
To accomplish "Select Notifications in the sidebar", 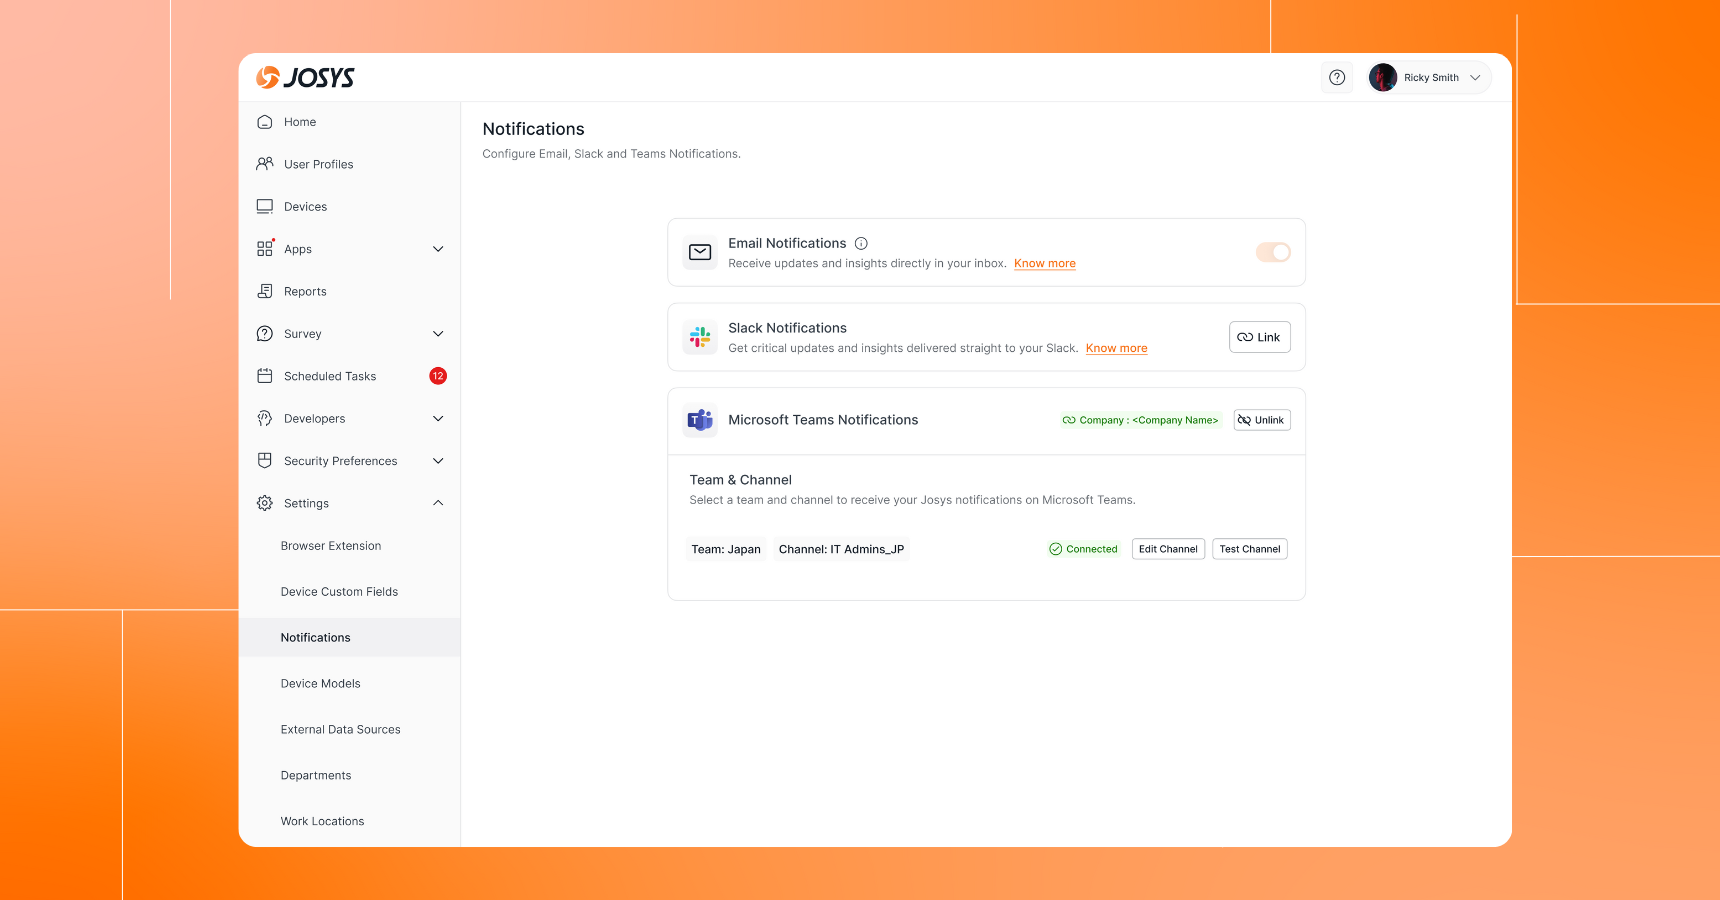I will coord(350,637).
